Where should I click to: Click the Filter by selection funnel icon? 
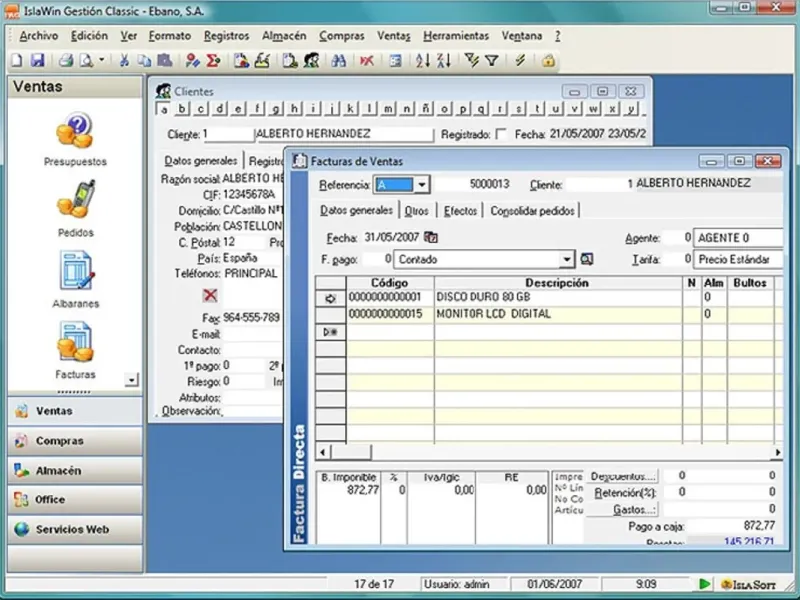[471, 61]
